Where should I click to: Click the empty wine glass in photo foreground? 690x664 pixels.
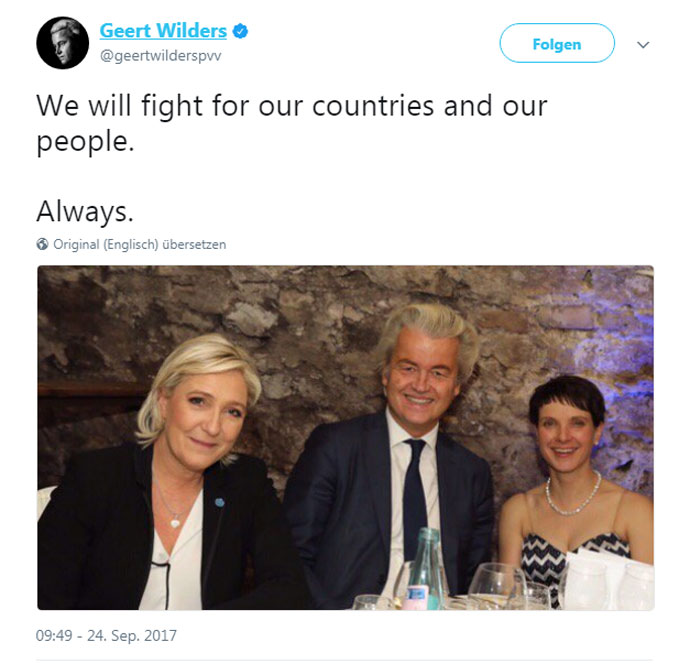(498, 586)
